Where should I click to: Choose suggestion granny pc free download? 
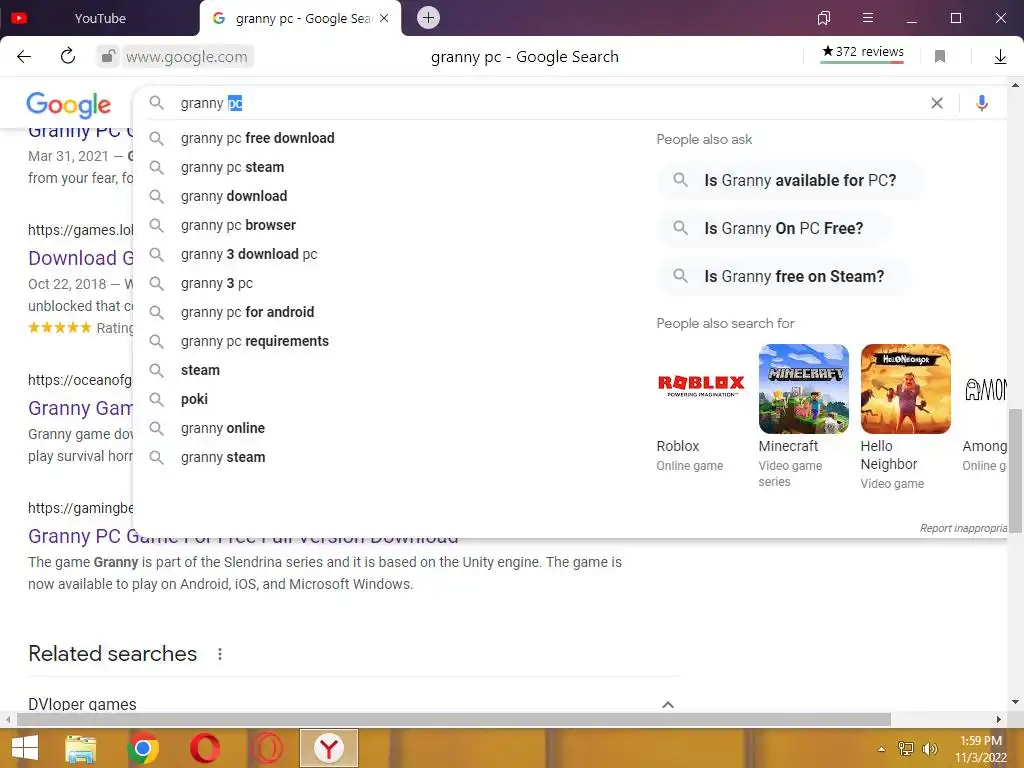point(257,138)
